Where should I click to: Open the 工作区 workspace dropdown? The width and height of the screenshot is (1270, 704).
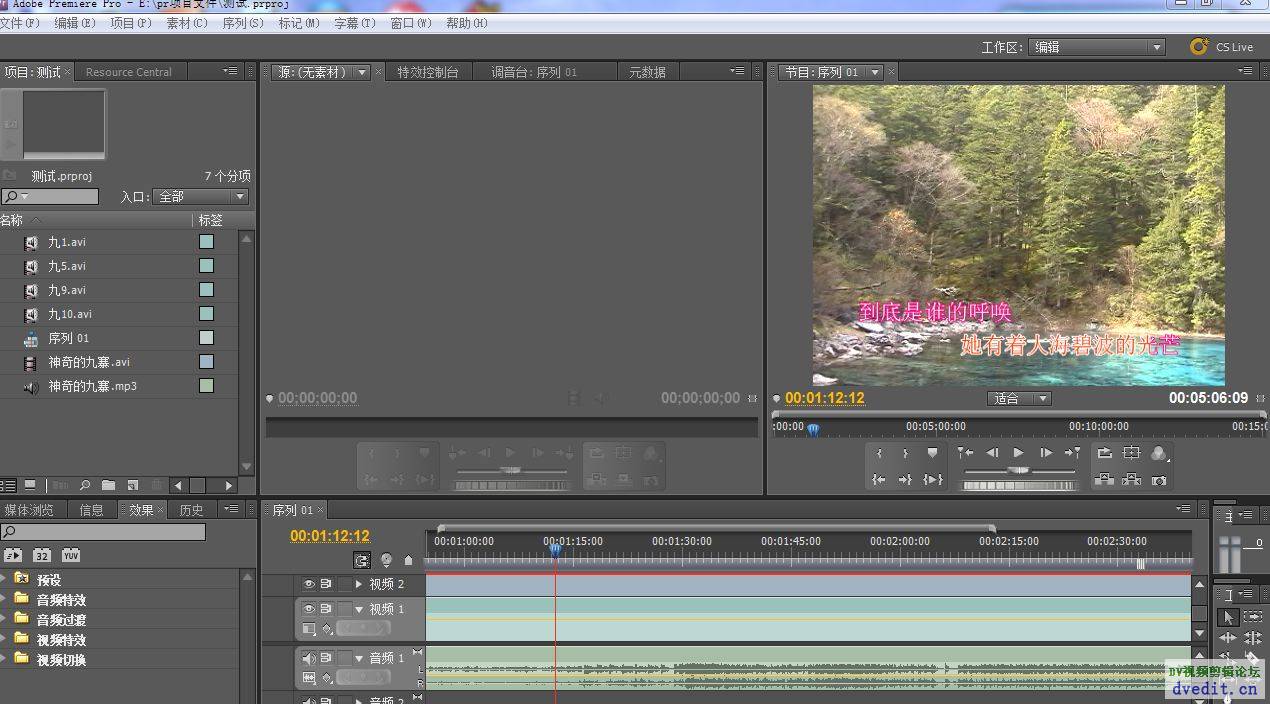point(1098,47)
